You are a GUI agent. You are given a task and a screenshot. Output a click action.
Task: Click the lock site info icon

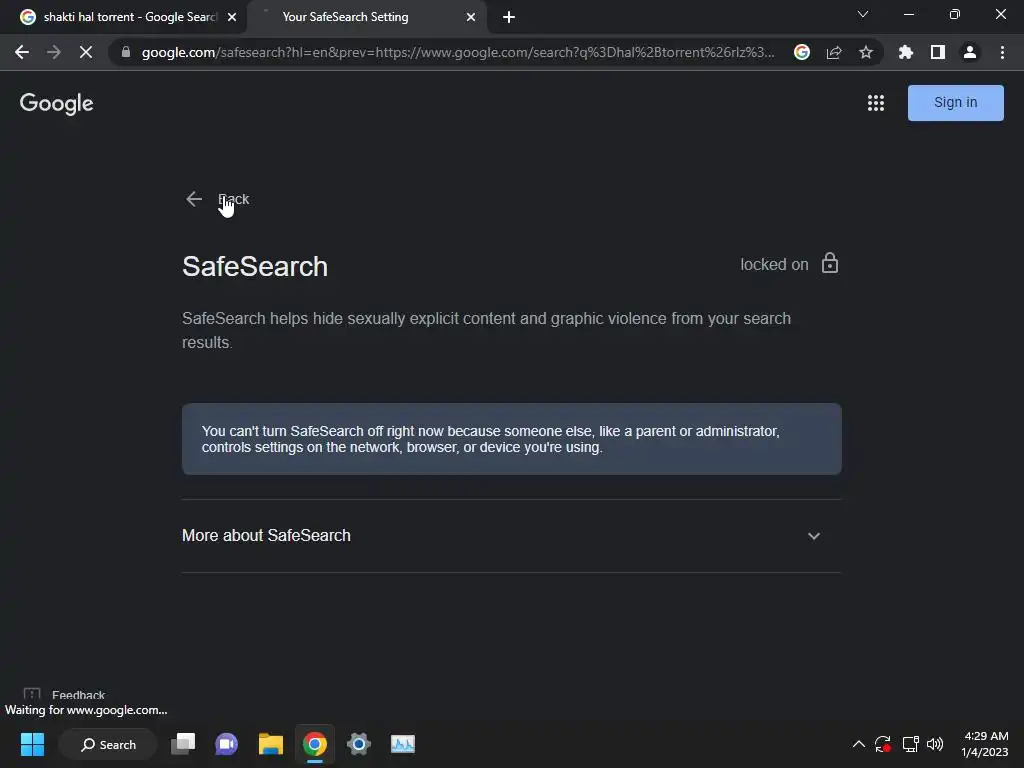pyautogui.click(x=126, y=52)
